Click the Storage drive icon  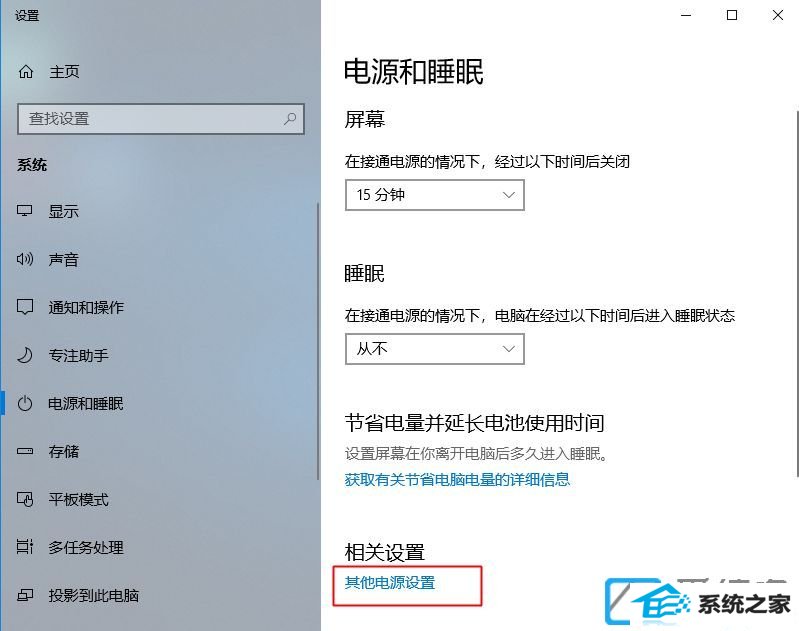pyautogui.click(x=25, y=451)
